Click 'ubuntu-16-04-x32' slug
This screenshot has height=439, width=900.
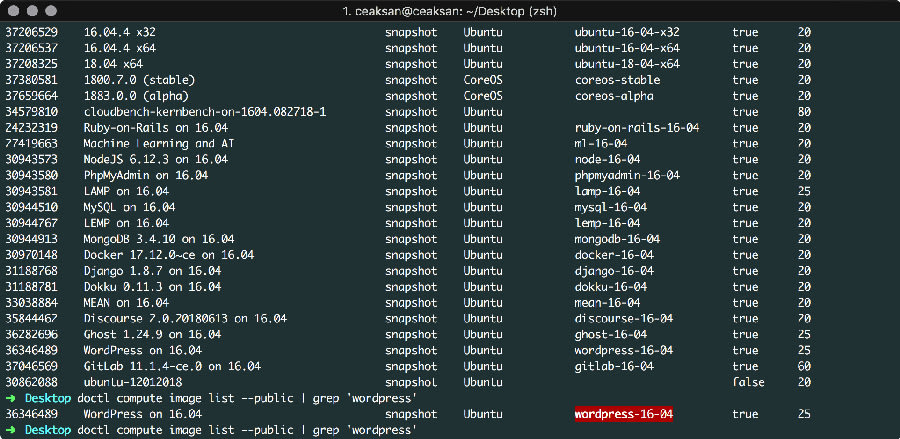[x=627, y=32]
